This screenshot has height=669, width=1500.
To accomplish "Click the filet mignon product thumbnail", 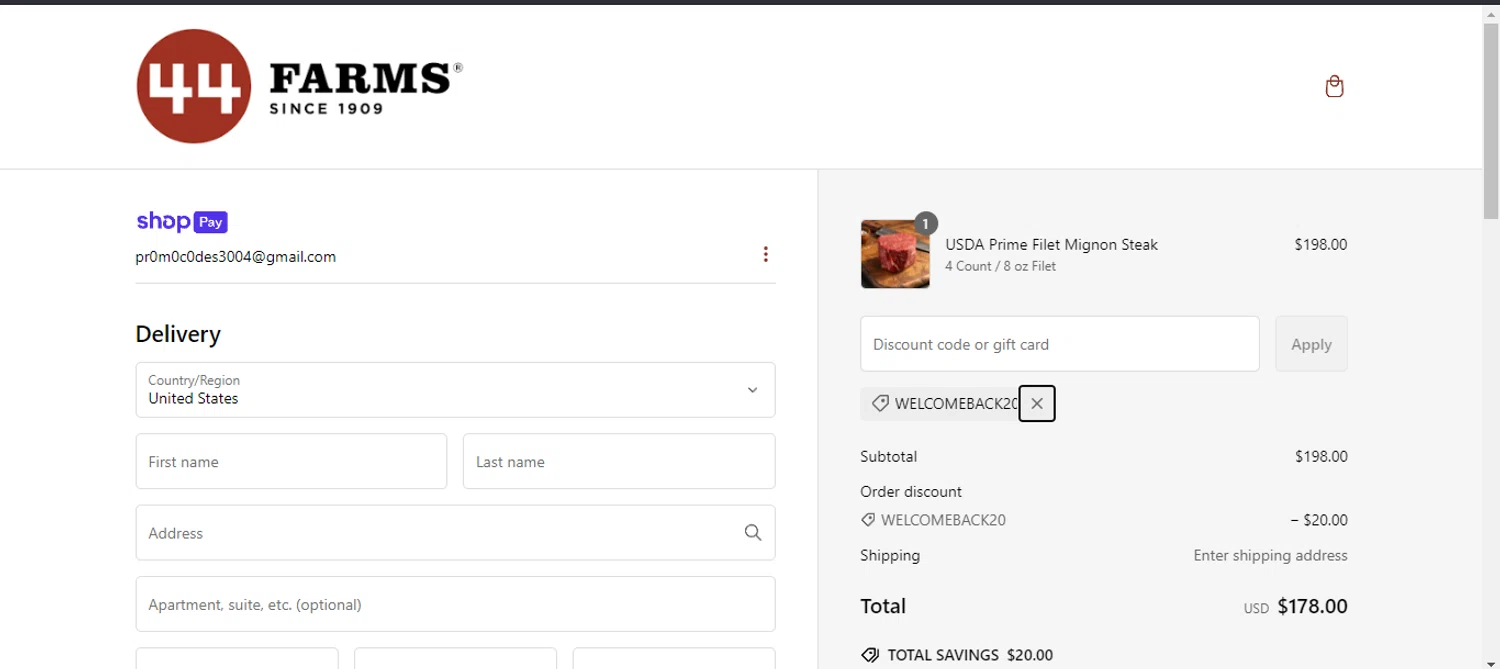I will (x=895, y=254).
